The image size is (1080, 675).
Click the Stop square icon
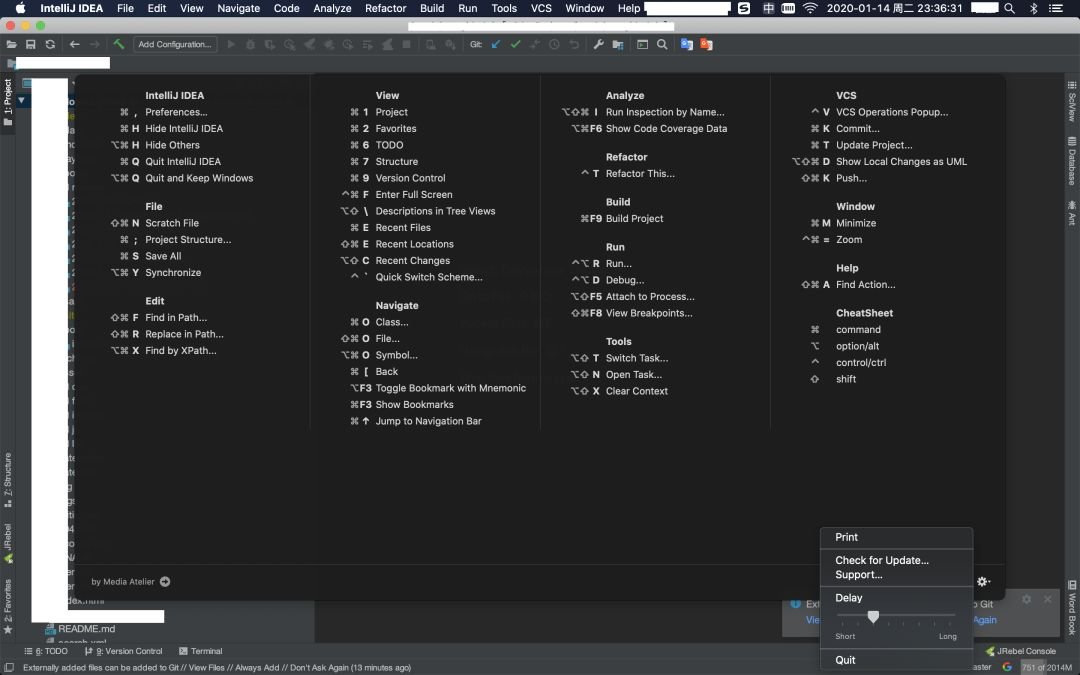point(406,44)
